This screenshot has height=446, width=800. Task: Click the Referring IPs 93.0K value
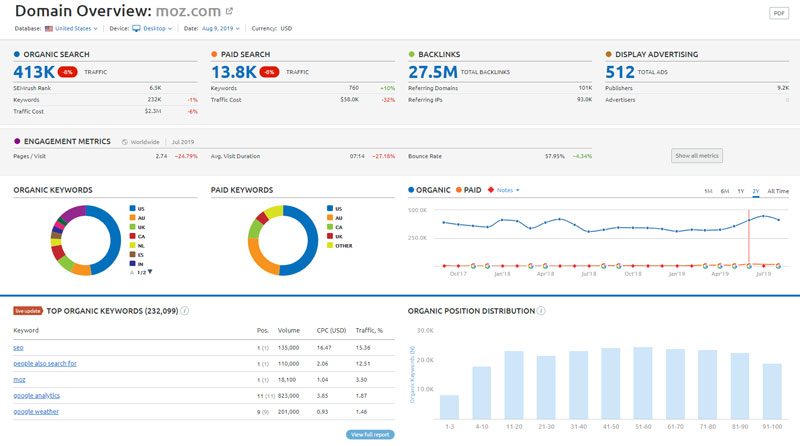(x=585, y=100)
